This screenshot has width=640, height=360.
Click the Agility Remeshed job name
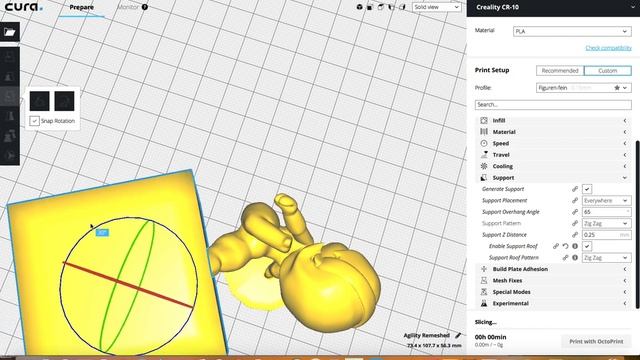(427, 336)
